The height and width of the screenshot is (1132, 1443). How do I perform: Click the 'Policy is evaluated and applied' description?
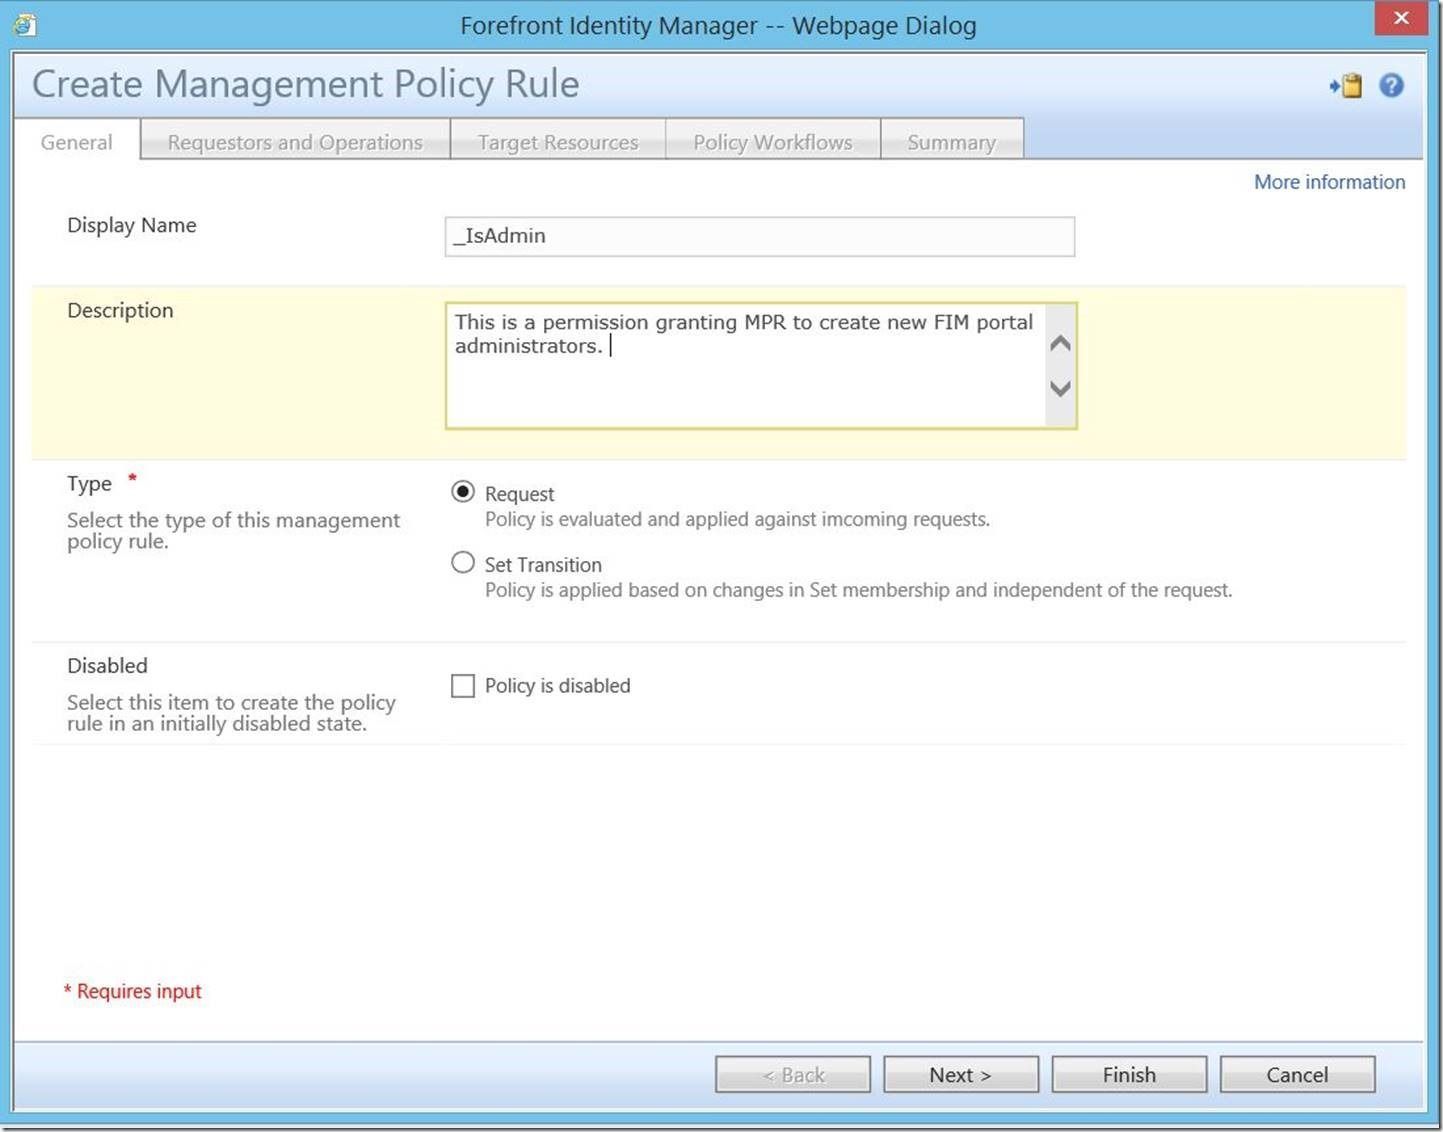pos(738,519)
